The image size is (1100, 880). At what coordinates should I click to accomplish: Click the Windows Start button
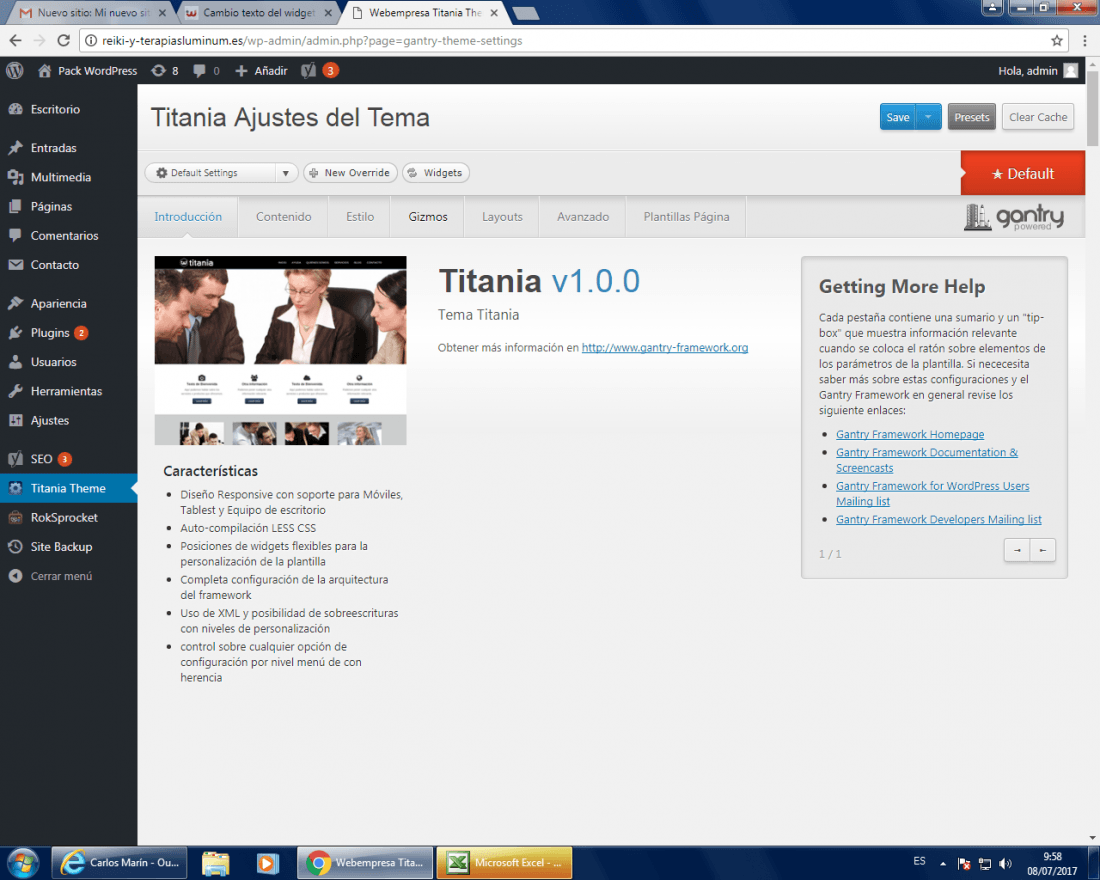tap(22, 862)
